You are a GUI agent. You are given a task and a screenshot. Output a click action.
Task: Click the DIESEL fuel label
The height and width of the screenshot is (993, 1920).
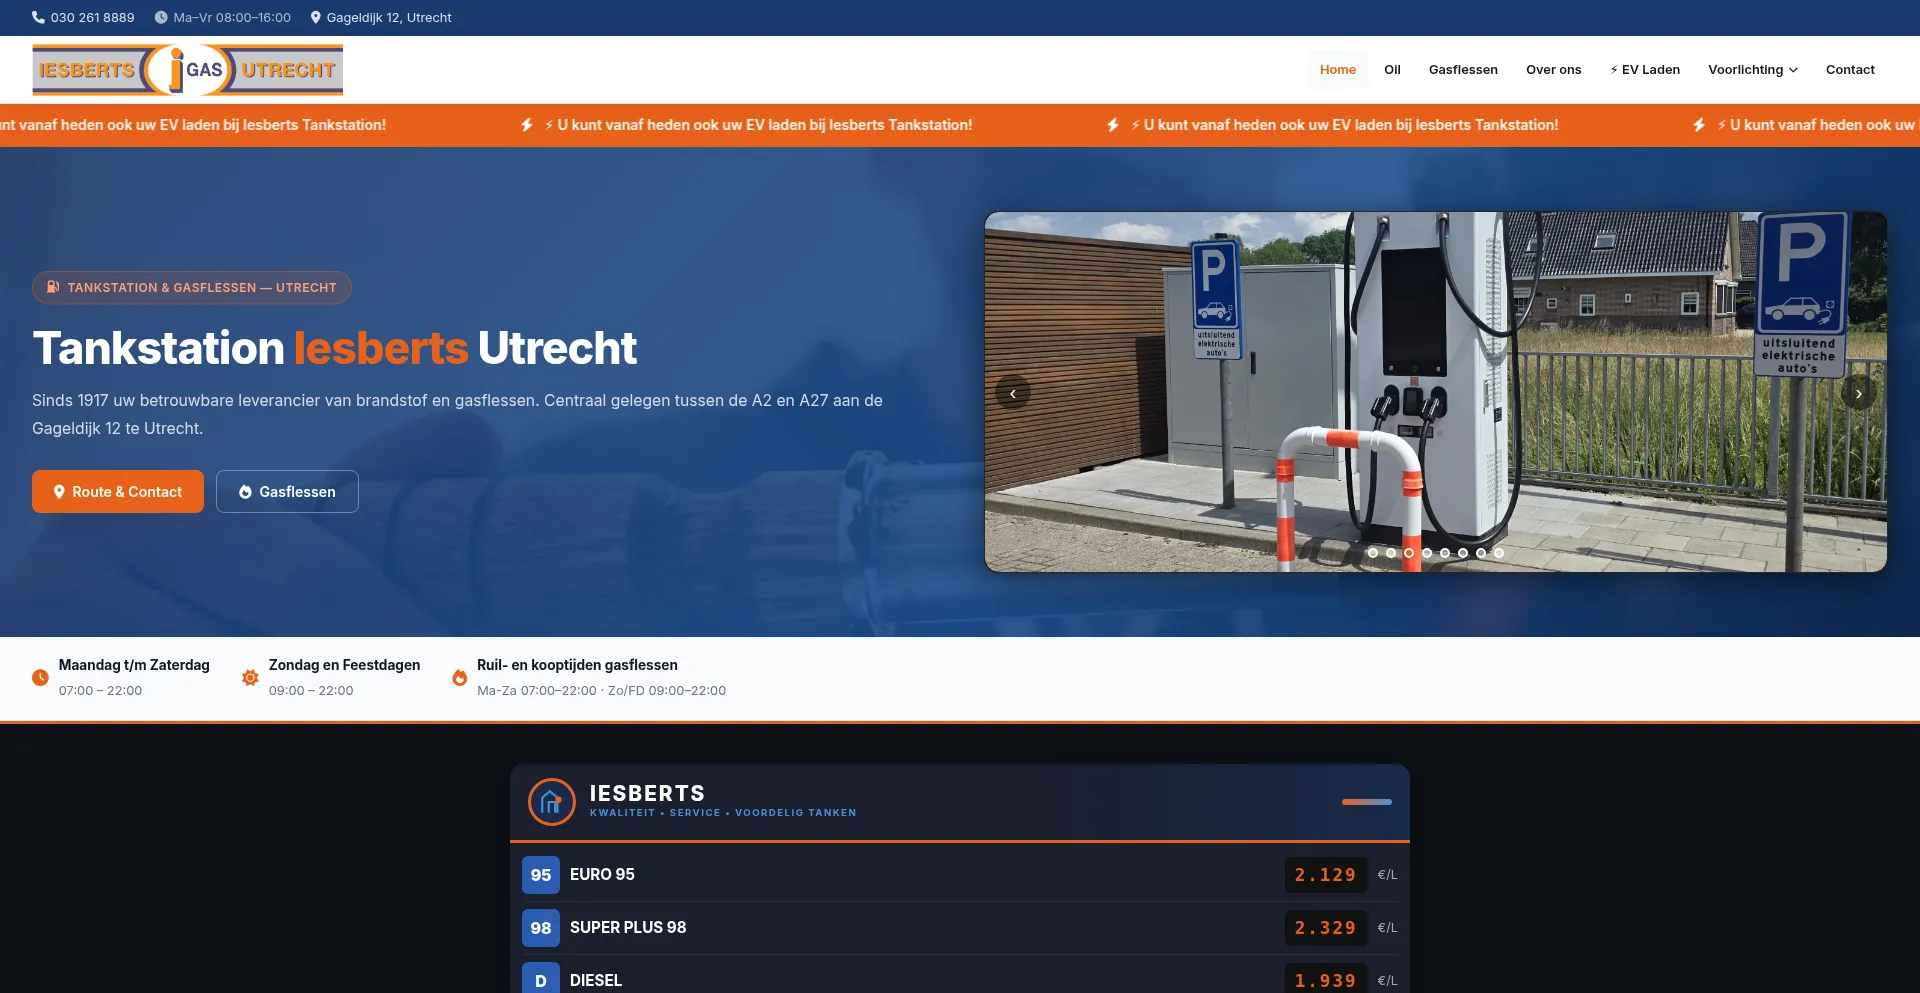(596, 981)
